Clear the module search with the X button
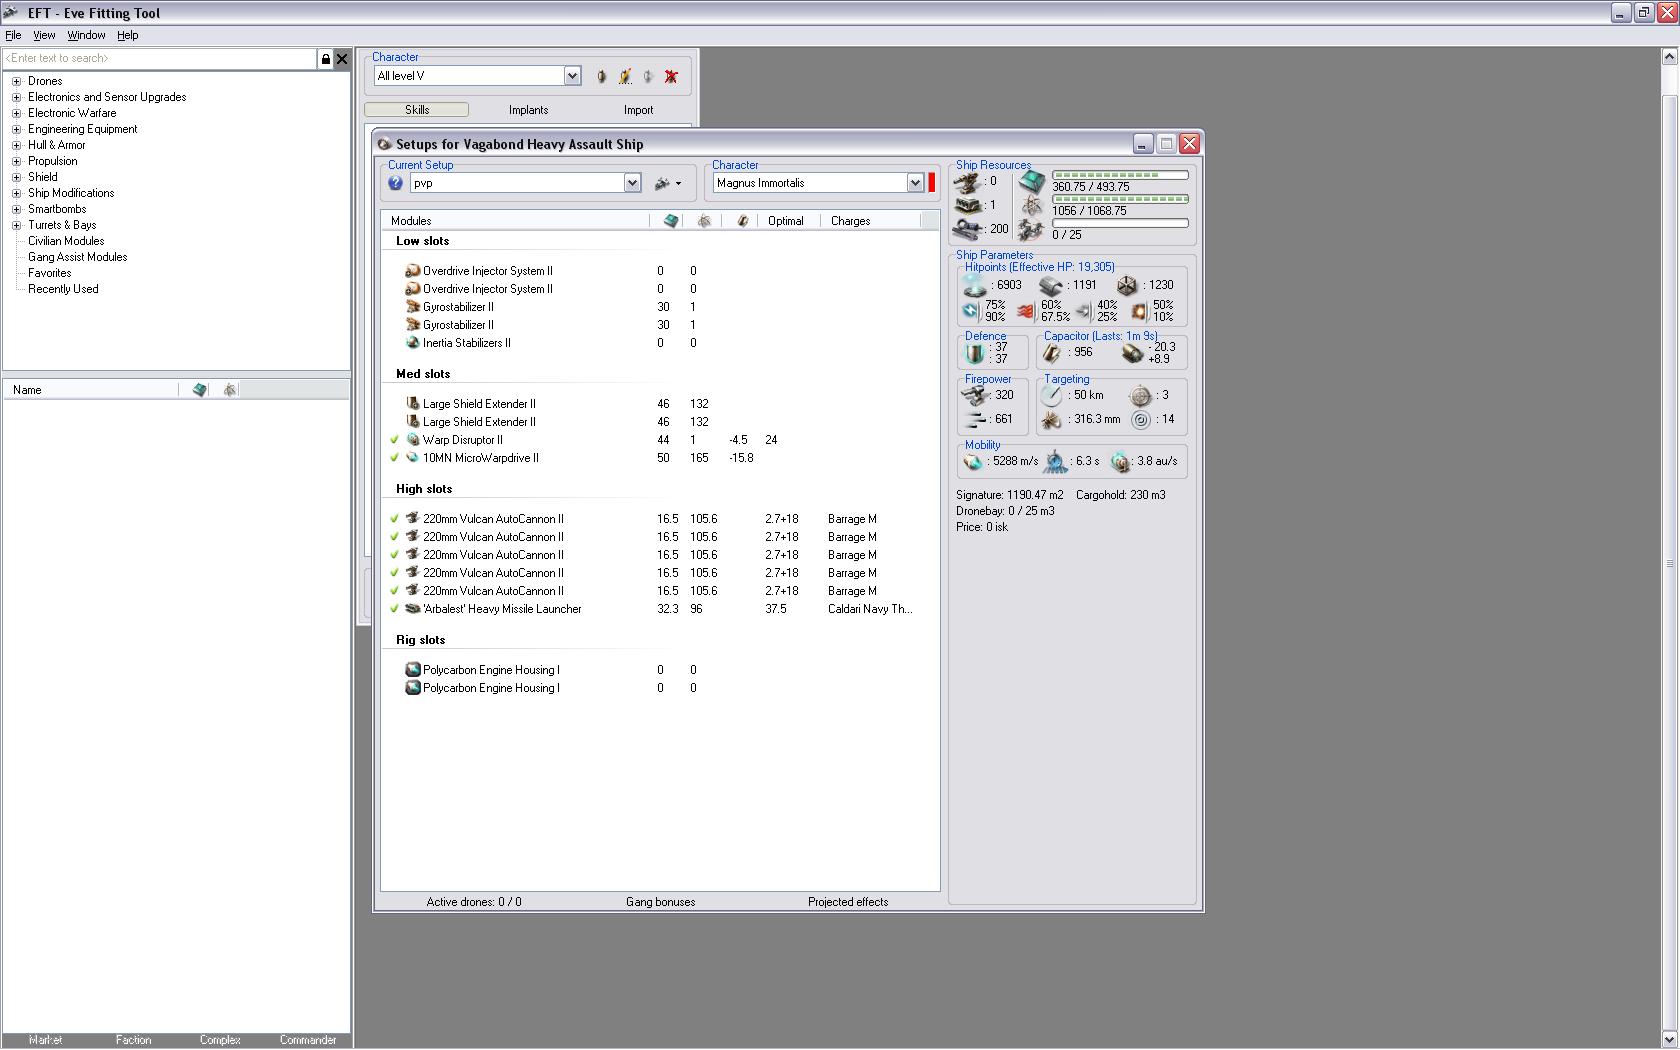Screen dimensions: 1680x1050 coord(342,59)
